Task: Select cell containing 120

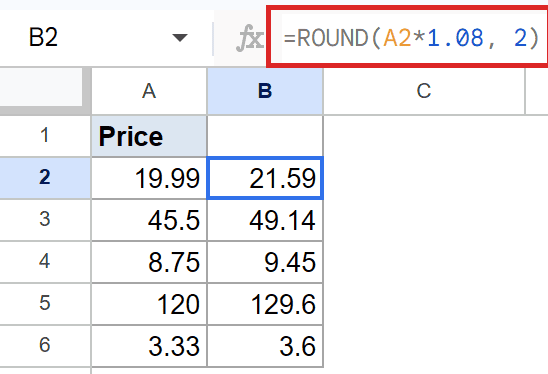Action: click(x=149, y=304)
